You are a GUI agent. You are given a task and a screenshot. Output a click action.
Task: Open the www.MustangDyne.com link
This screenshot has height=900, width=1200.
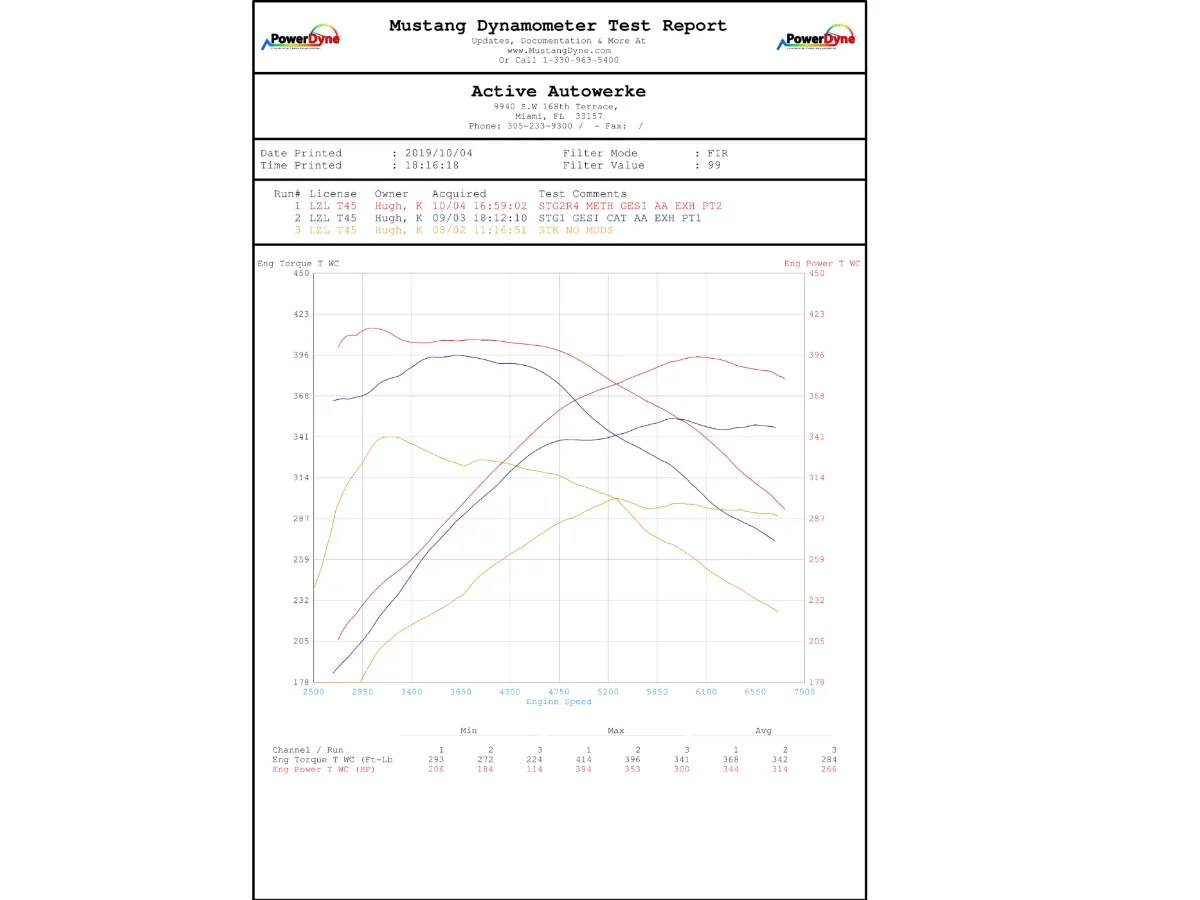coord(558,50)
